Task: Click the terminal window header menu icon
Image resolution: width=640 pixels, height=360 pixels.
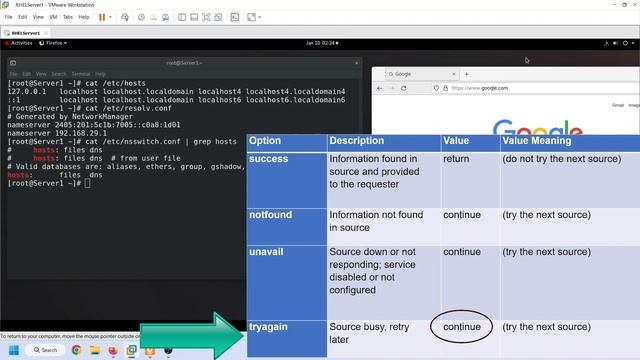Action: [x=13, y=63]
